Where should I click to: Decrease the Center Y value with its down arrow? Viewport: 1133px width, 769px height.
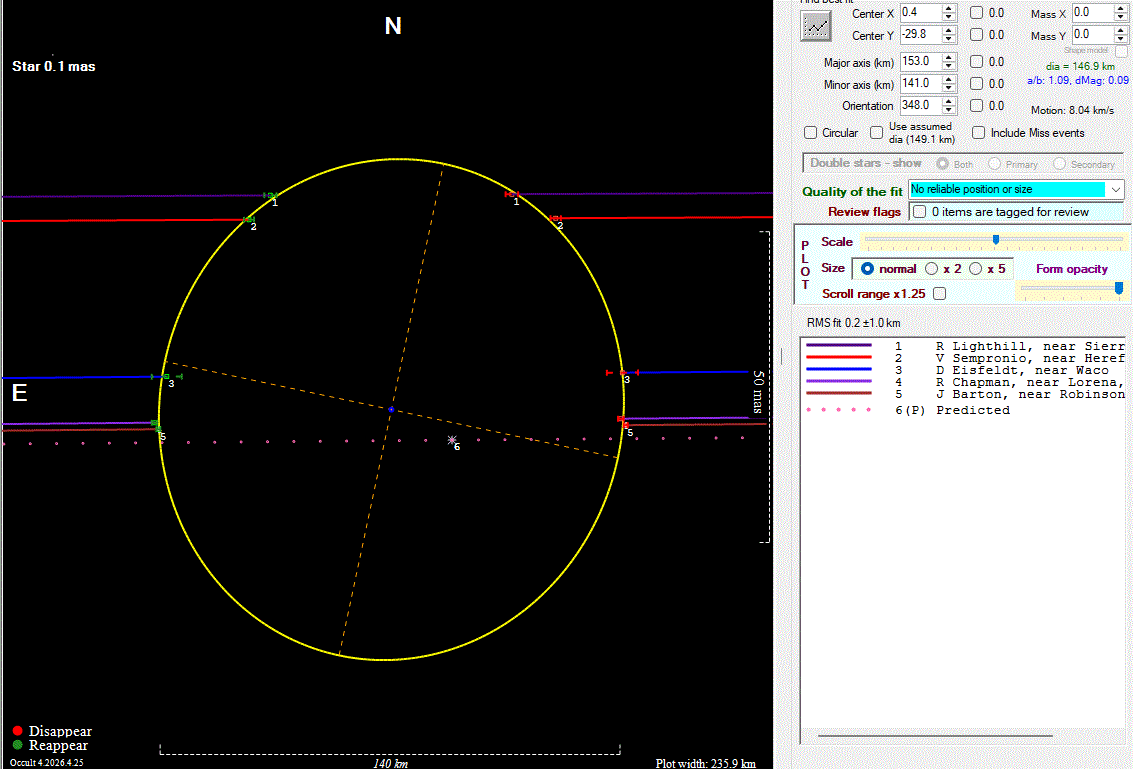(x=949, y=39)
